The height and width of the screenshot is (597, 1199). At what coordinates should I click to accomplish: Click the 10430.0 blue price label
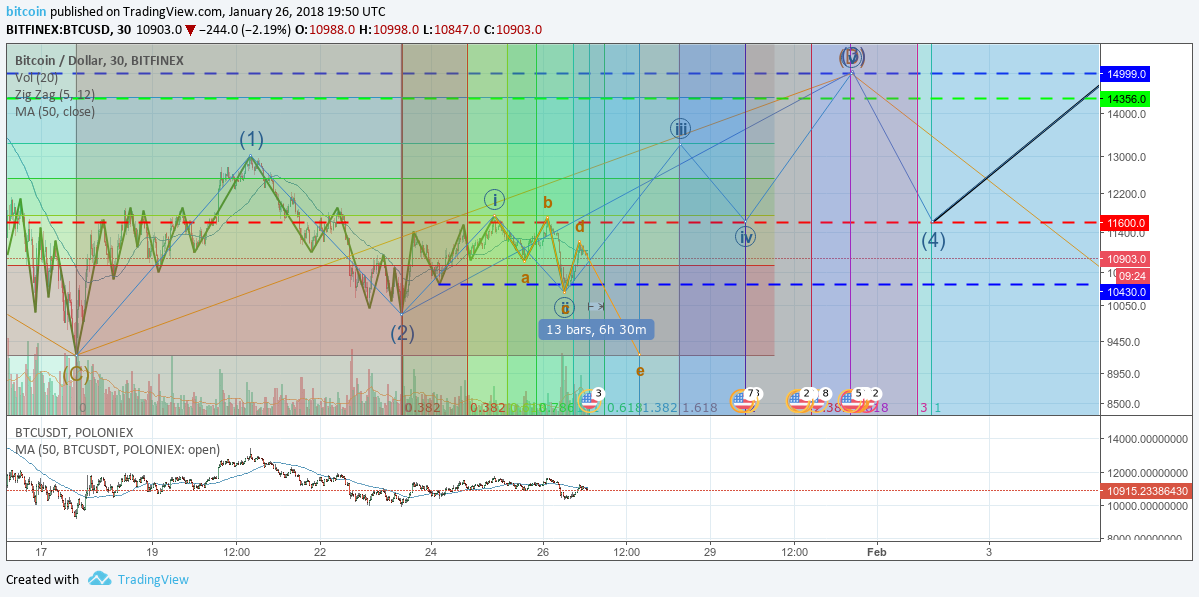click(1126, 292)
